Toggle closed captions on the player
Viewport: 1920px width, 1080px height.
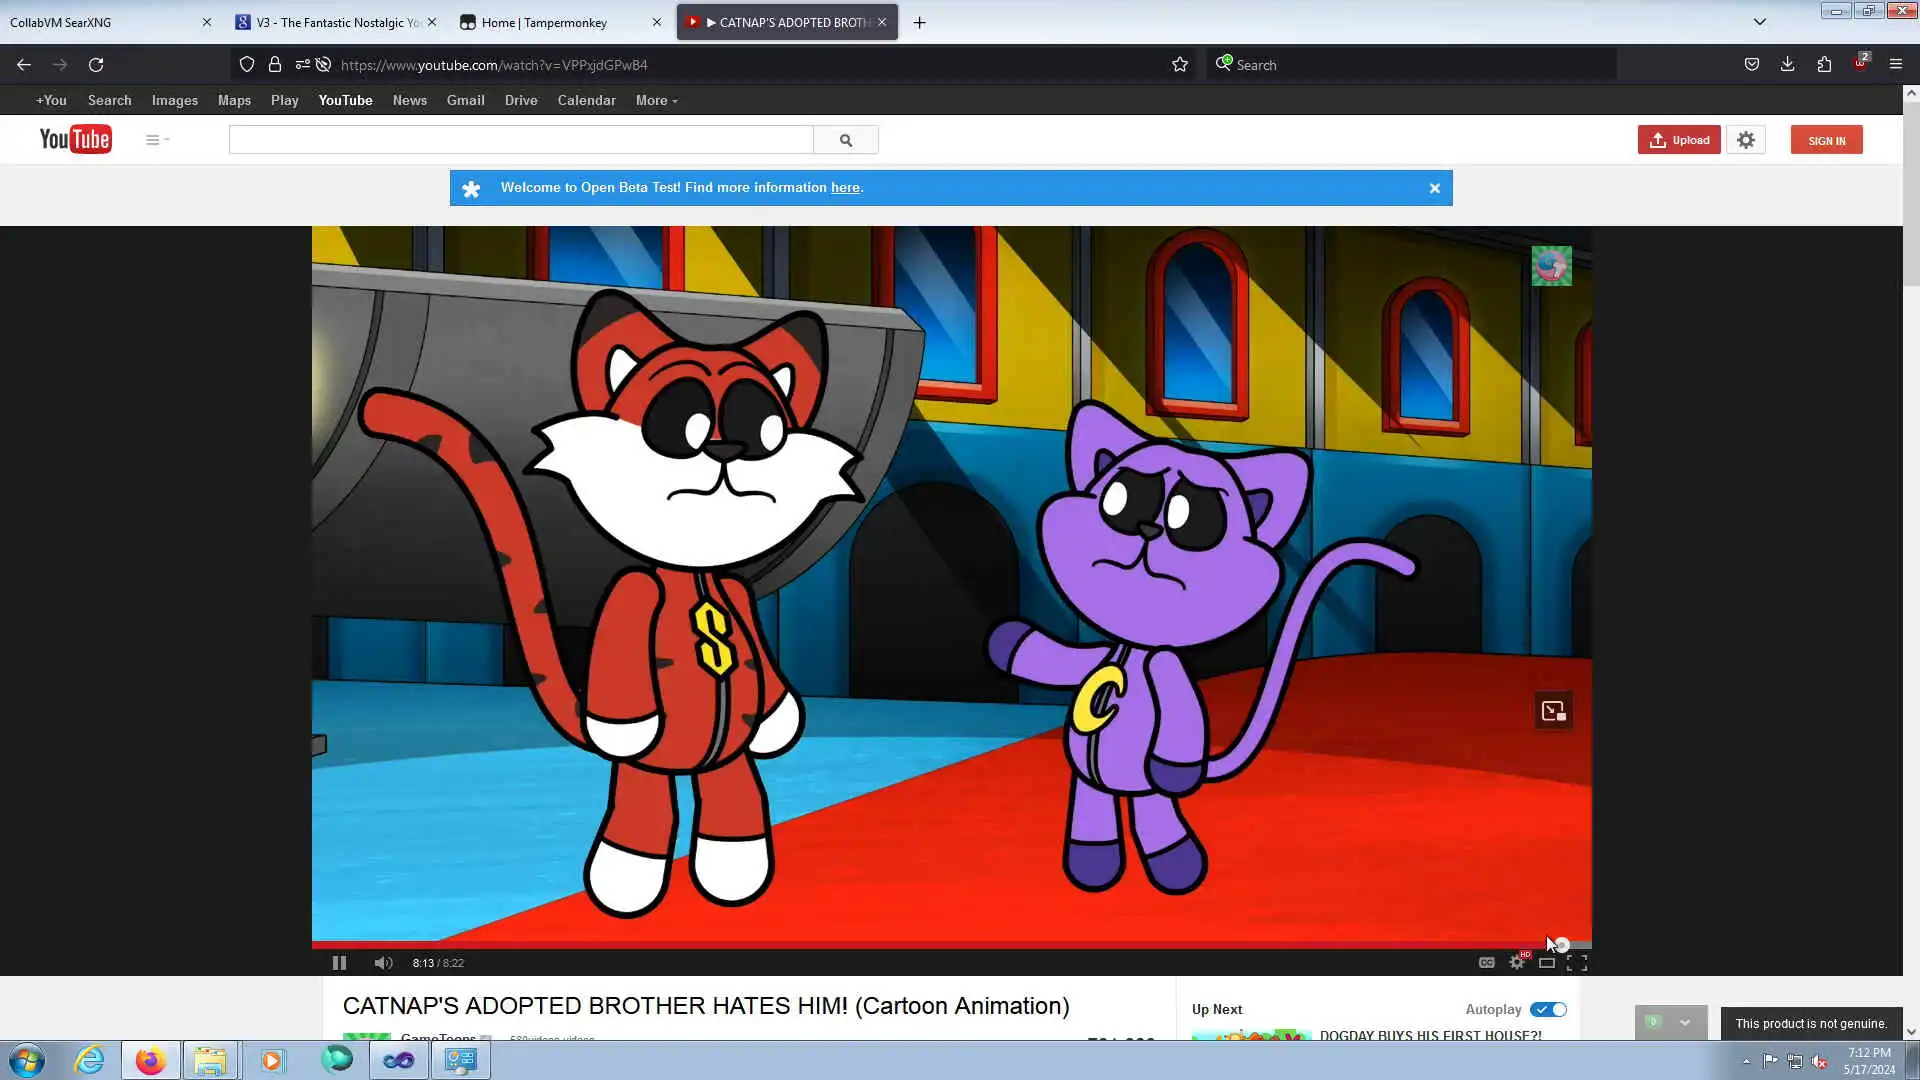(x=1487, y=963)
